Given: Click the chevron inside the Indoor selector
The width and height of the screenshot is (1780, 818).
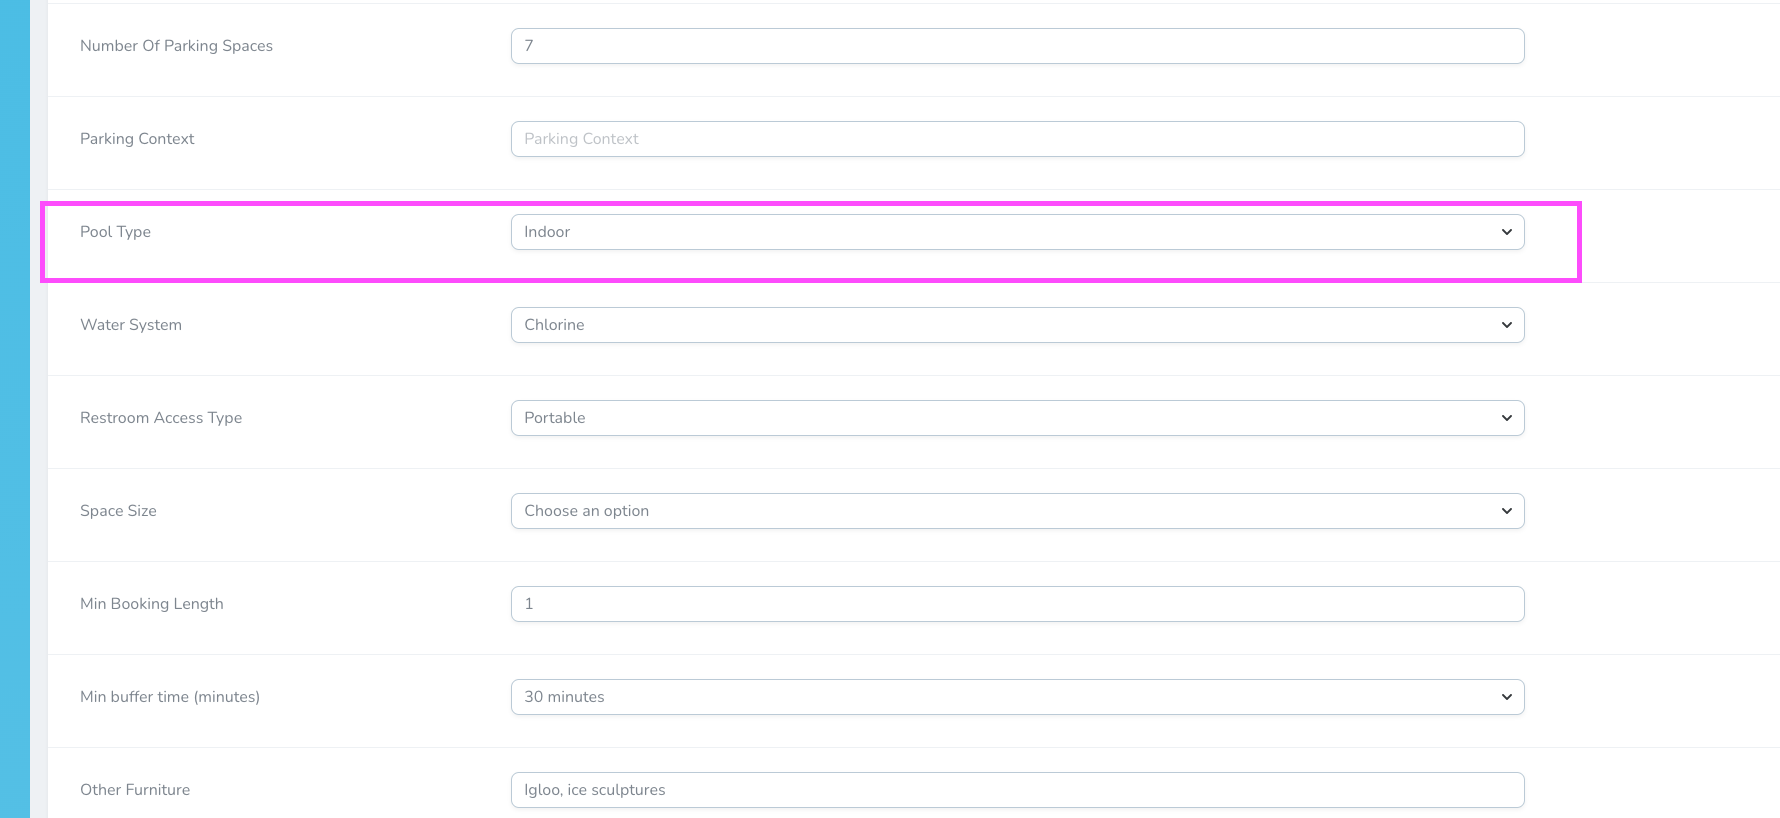Looking at the screenshot, I should tap(1506, 231).
